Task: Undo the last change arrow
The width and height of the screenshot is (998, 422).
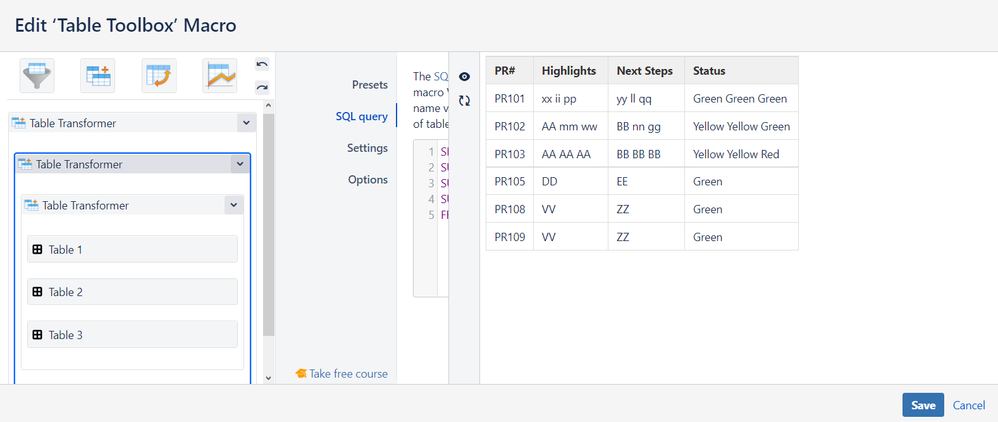Action: click(x=262, y=64)
